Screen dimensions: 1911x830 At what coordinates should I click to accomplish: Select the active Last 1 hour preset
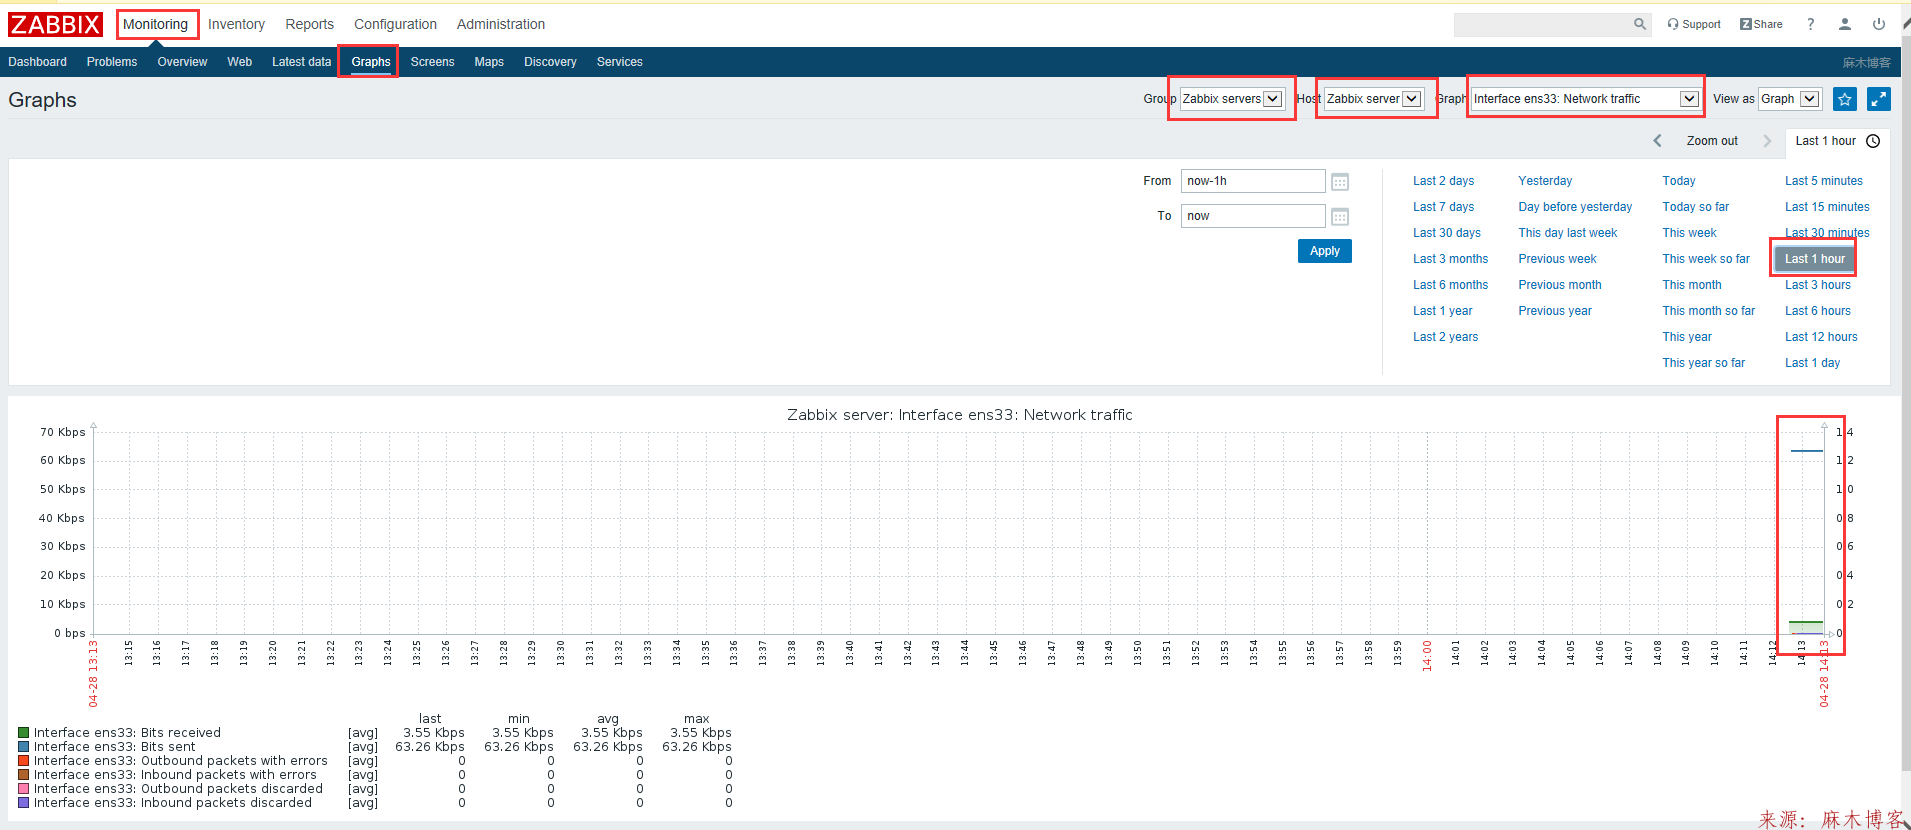pyautogui.click(x=1814, y=259)
